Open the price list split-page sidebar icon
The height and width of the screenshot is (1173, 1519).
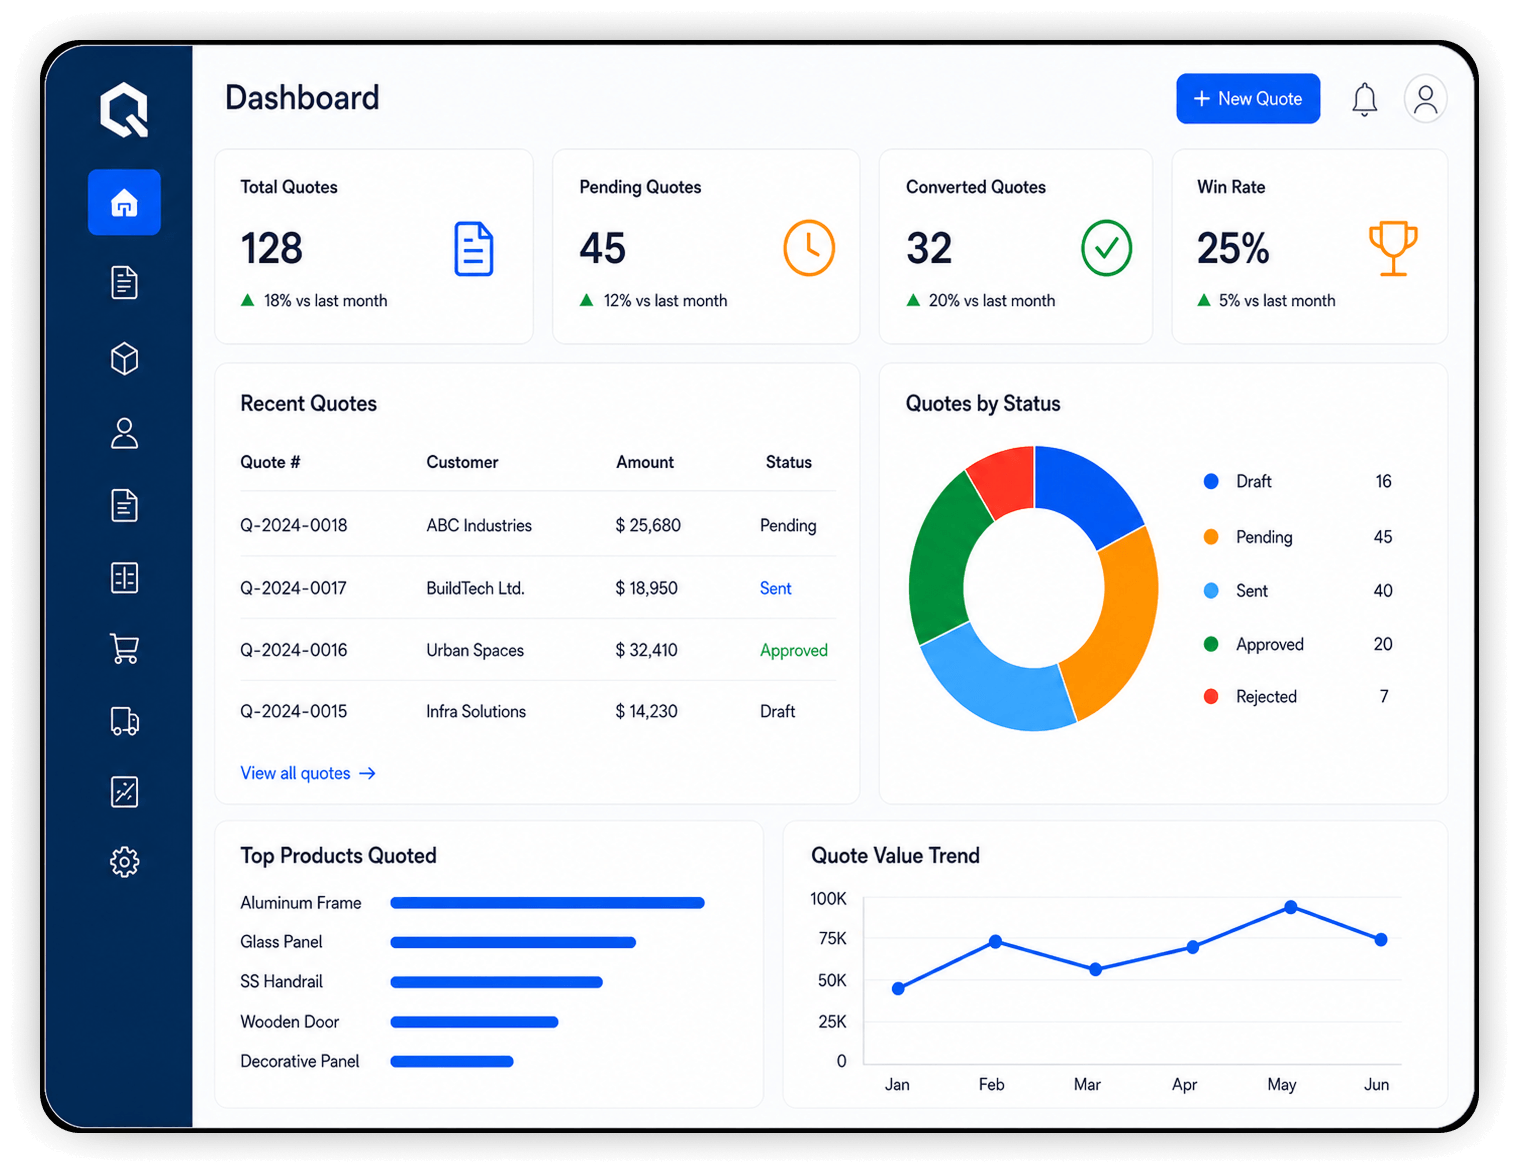pyautogui.click(x=124, y=578)
